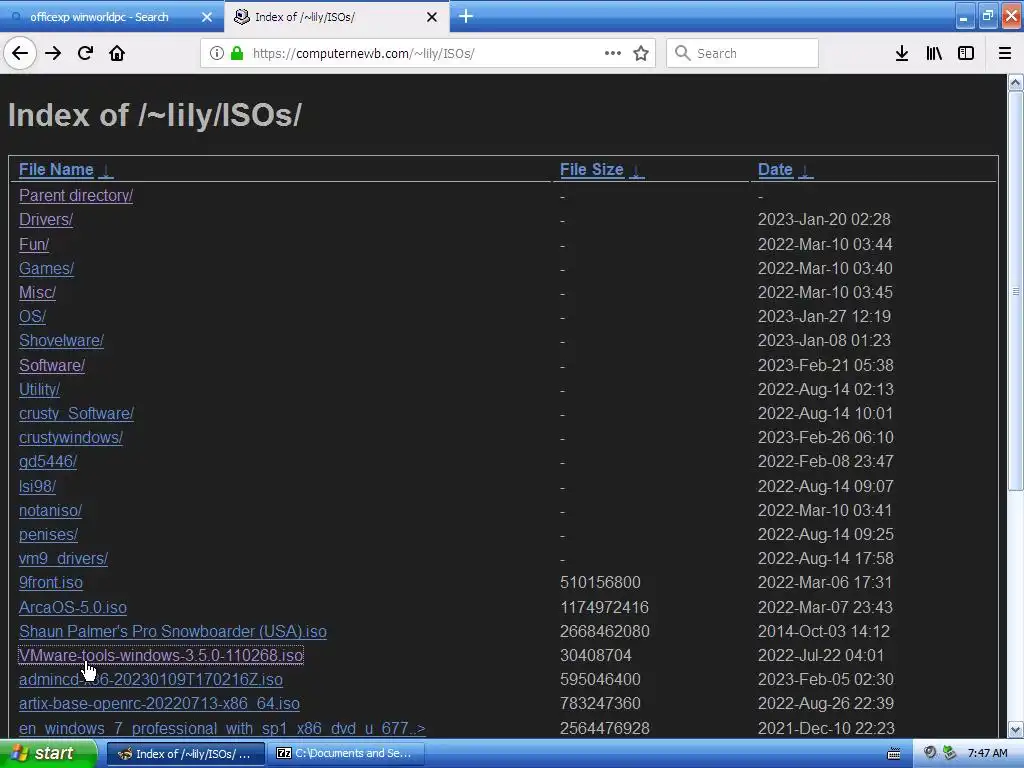Close the 'Index of /~lily/ISOs/' tab
The width and height of the screenshot is (1024, 768).
(x=432, y=17)
